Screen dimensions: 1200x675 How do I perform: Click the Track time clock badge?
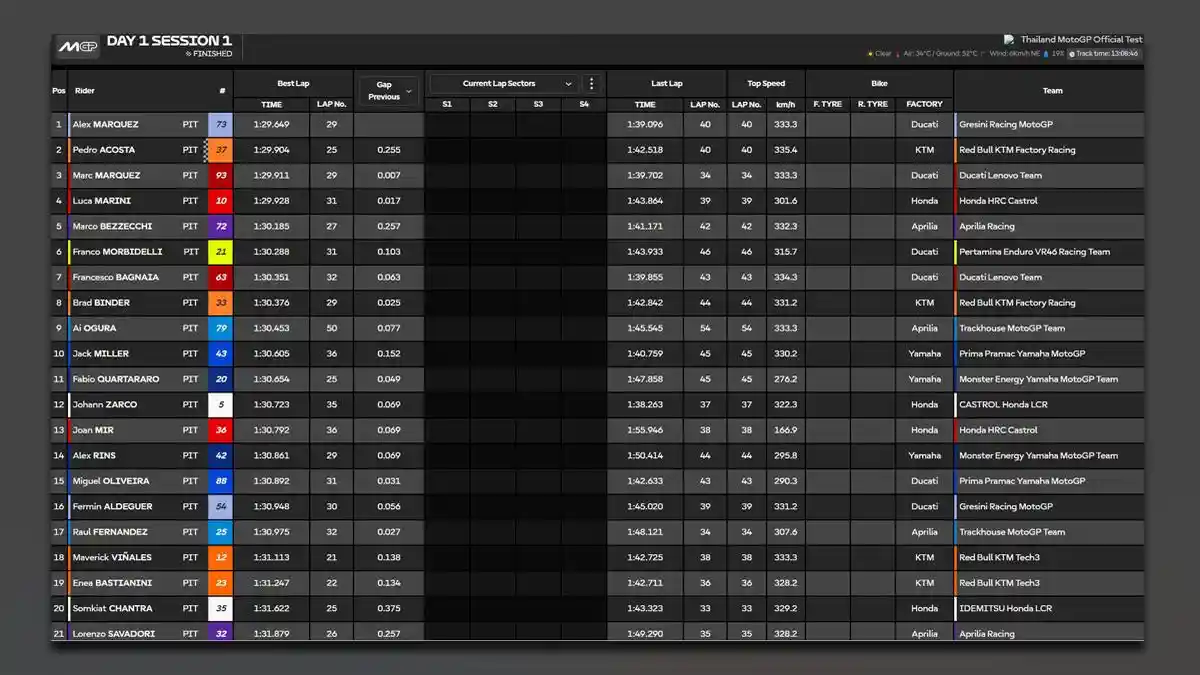[1104, 54]
